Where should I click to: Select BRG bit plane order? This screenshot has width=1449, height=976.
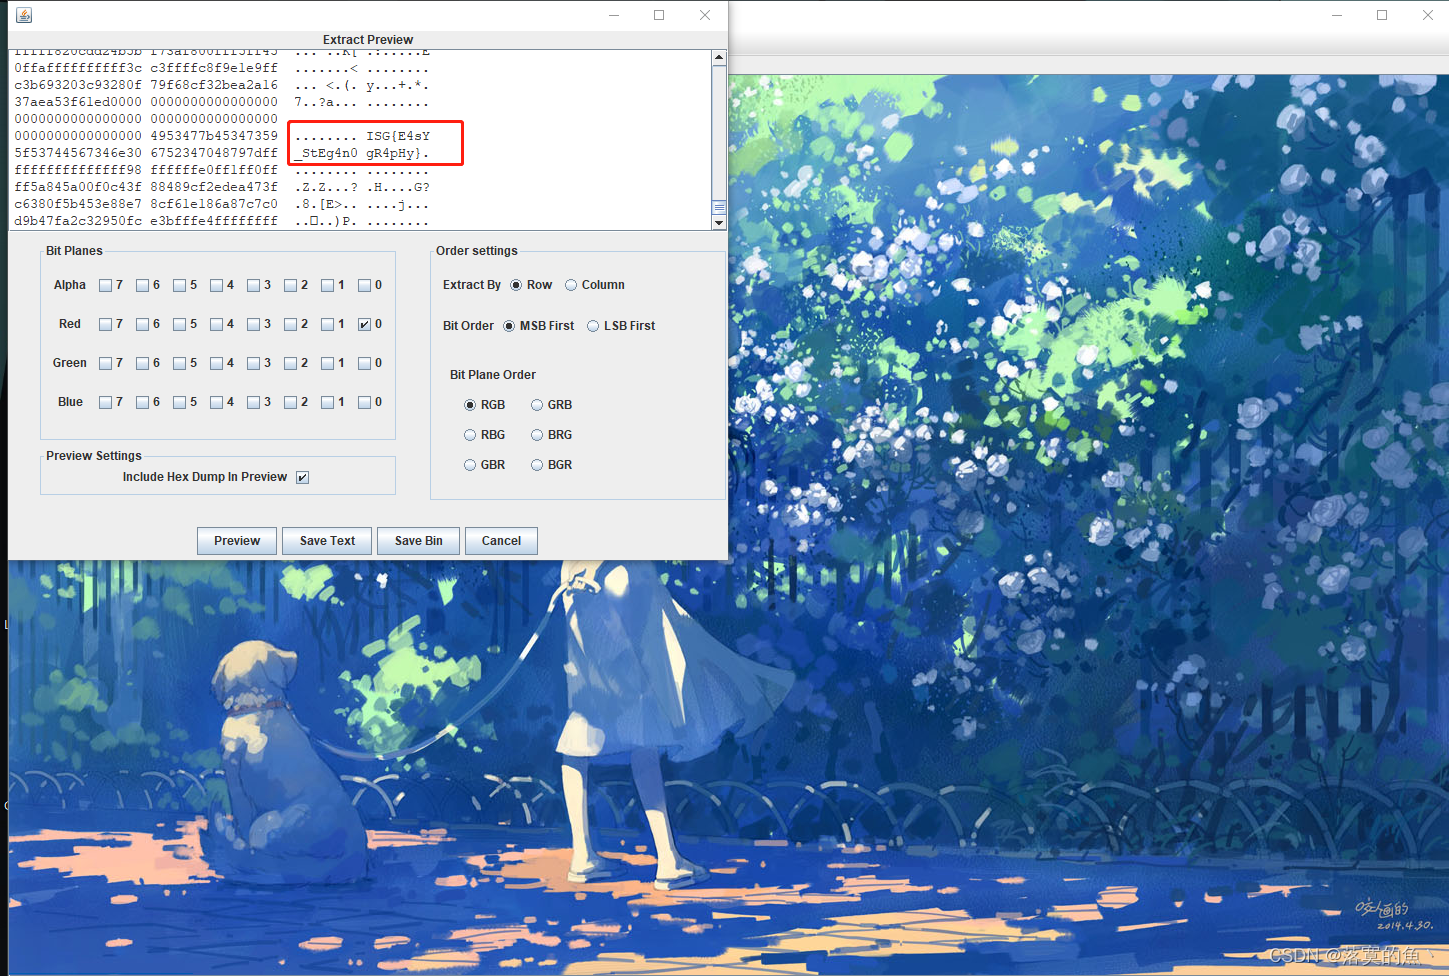(x=537, y=435)
